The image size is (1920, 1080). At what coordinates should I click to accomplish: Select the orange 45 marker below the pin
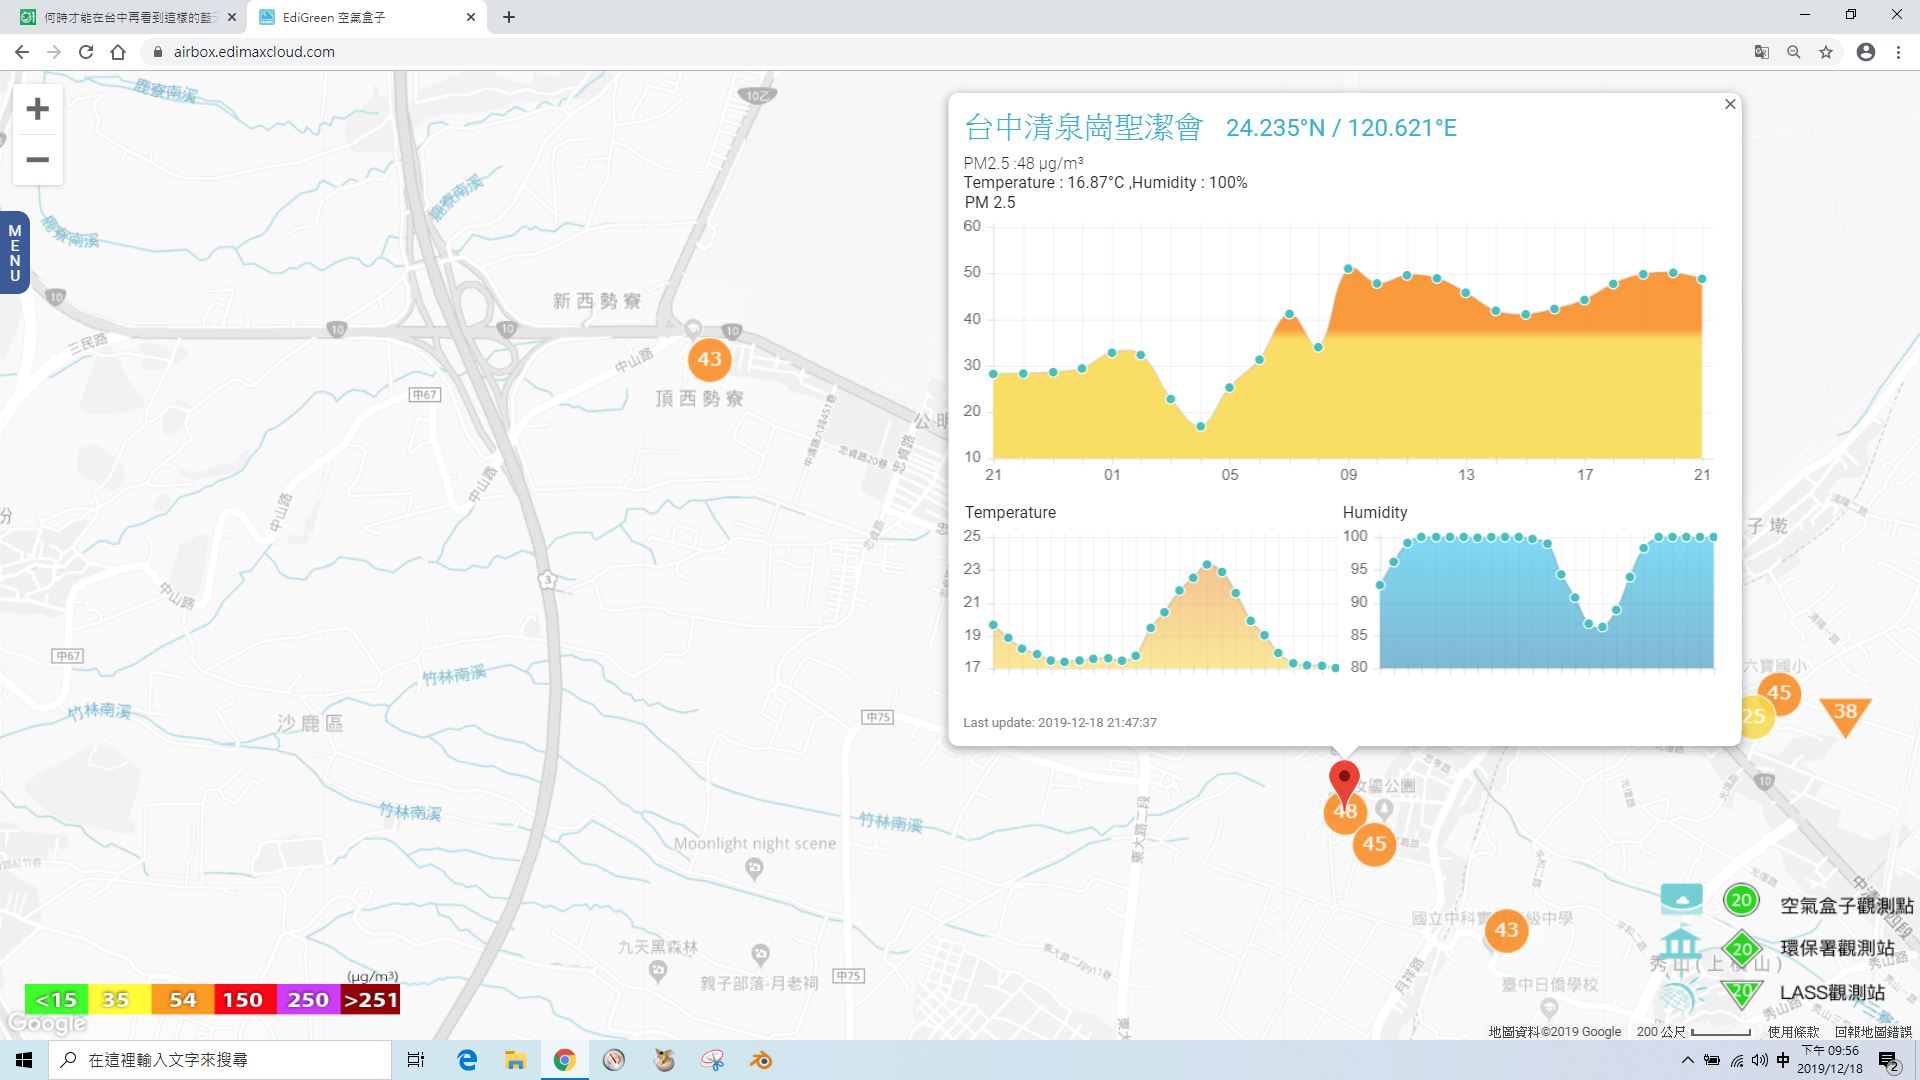coord(1374,844)
